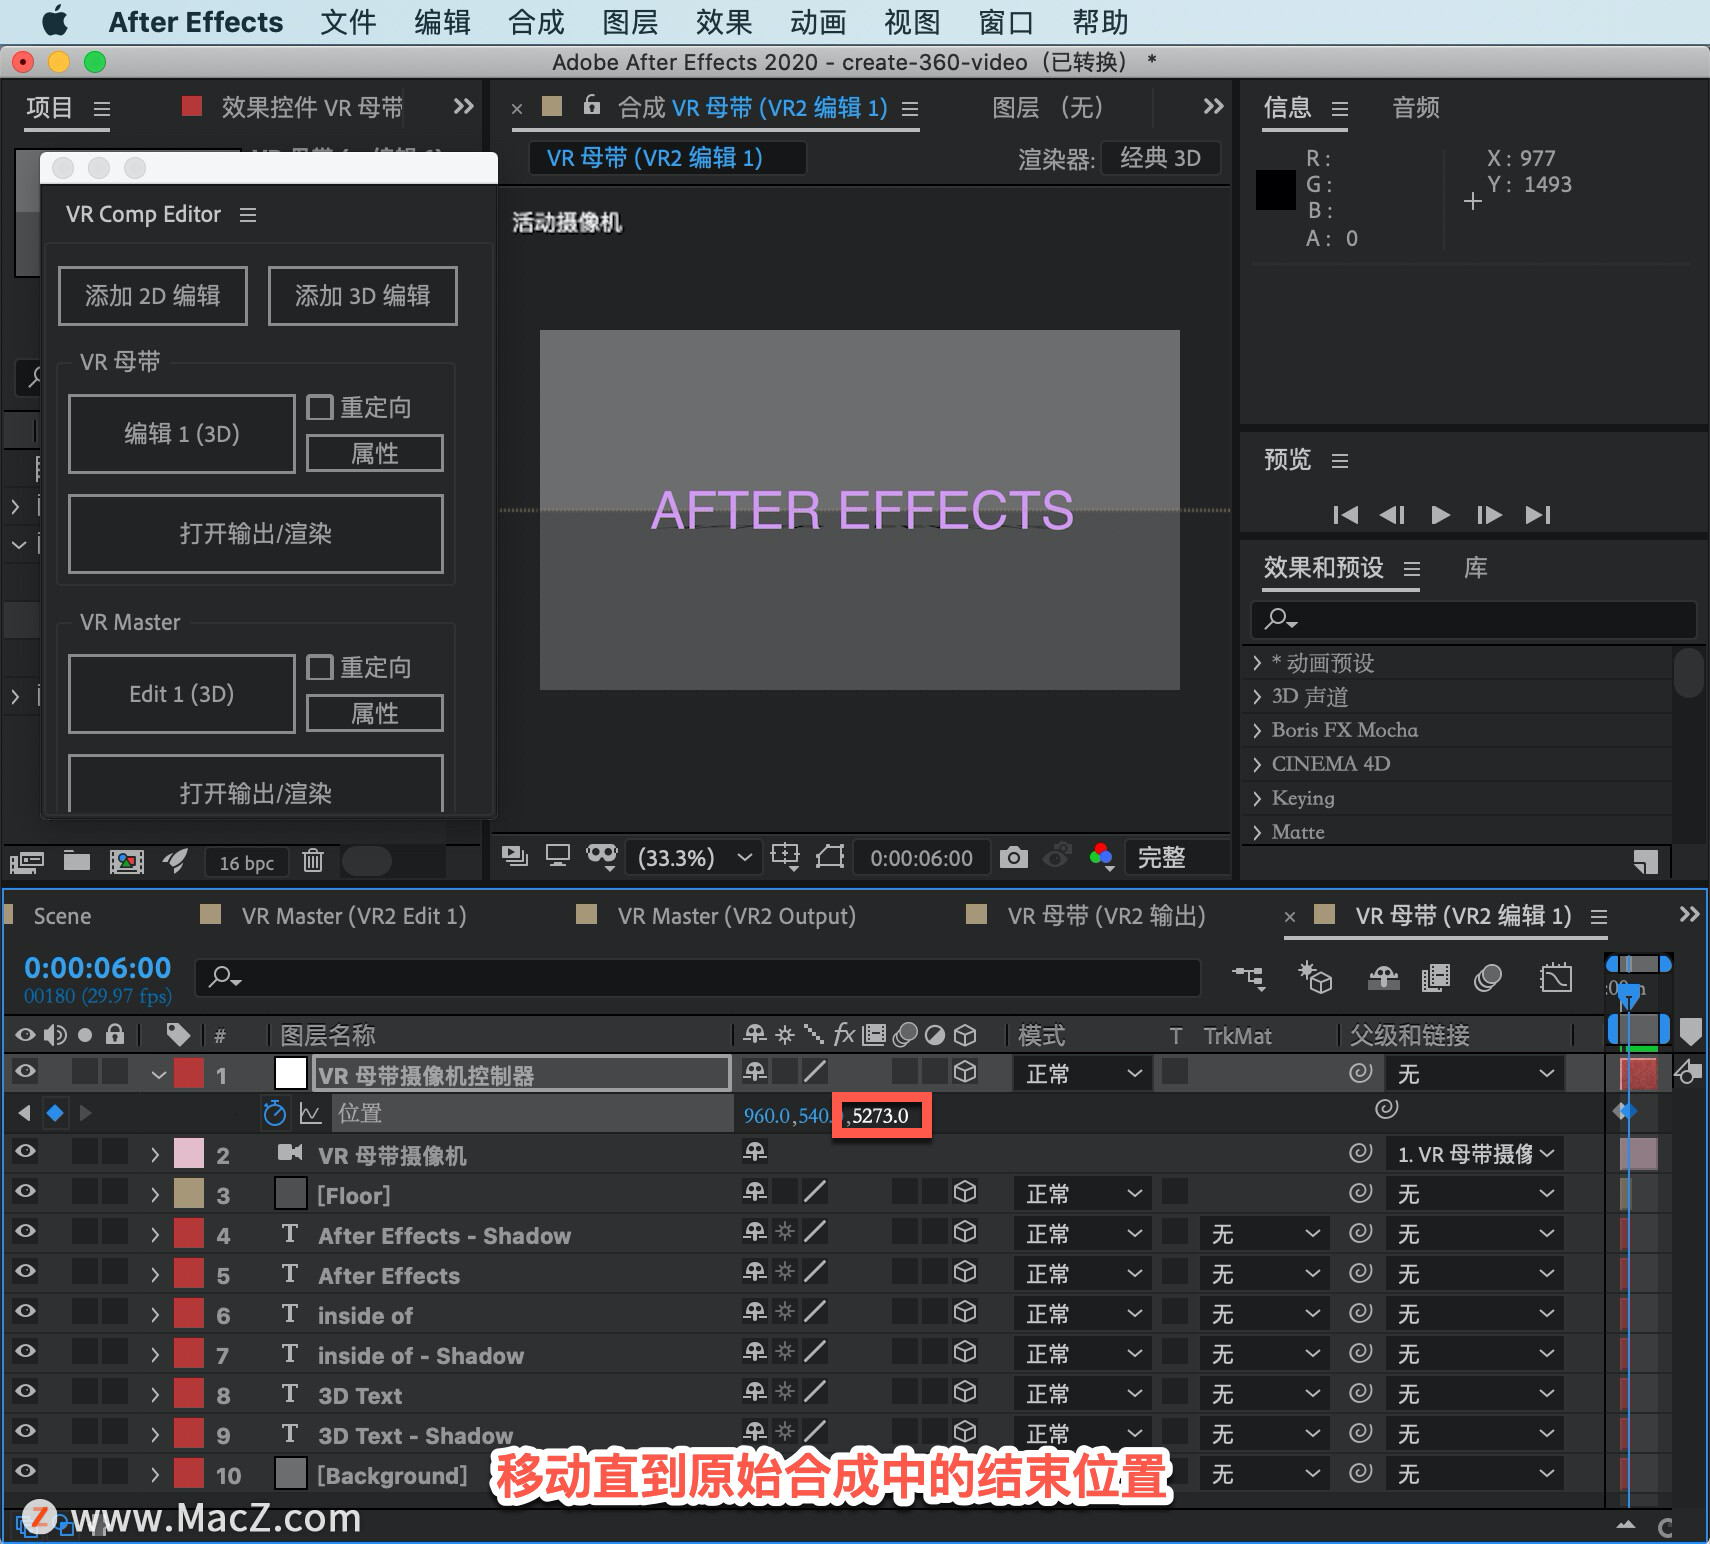The image size is (1710, 1544).
Task: Click label color swatch of layer 2
Action: 189,1154
